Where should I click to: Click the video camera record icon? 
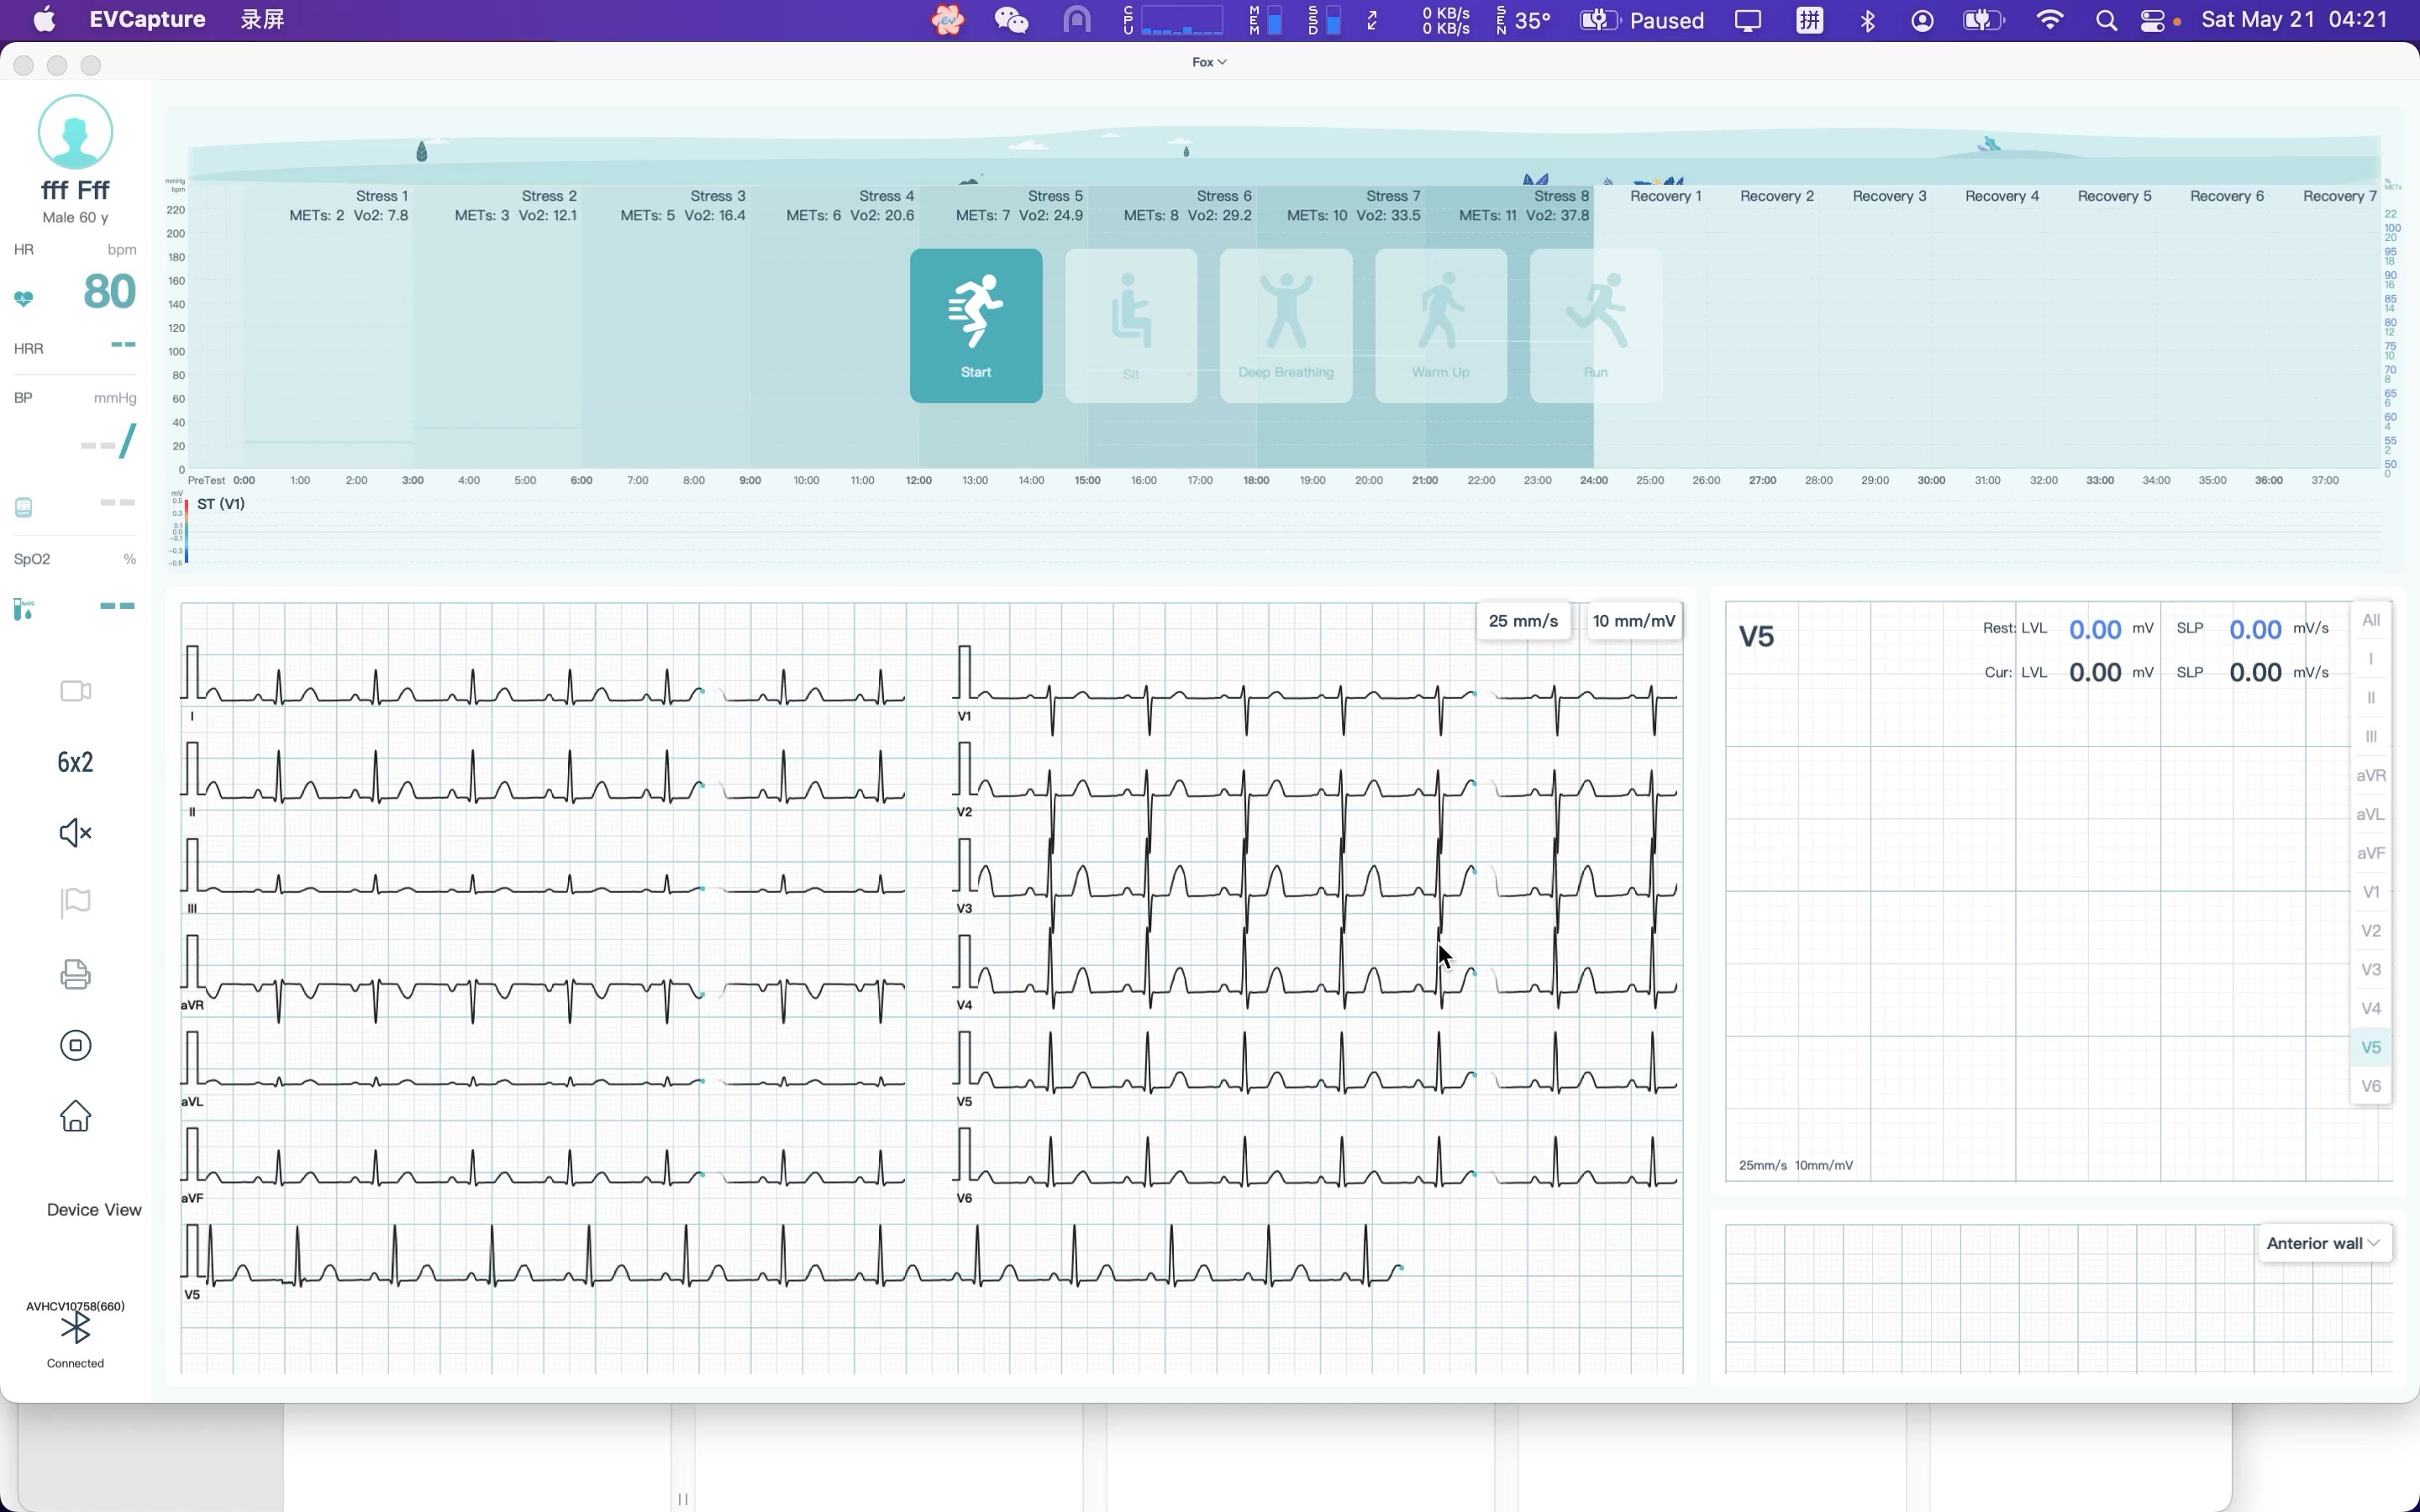coord(76,691)
